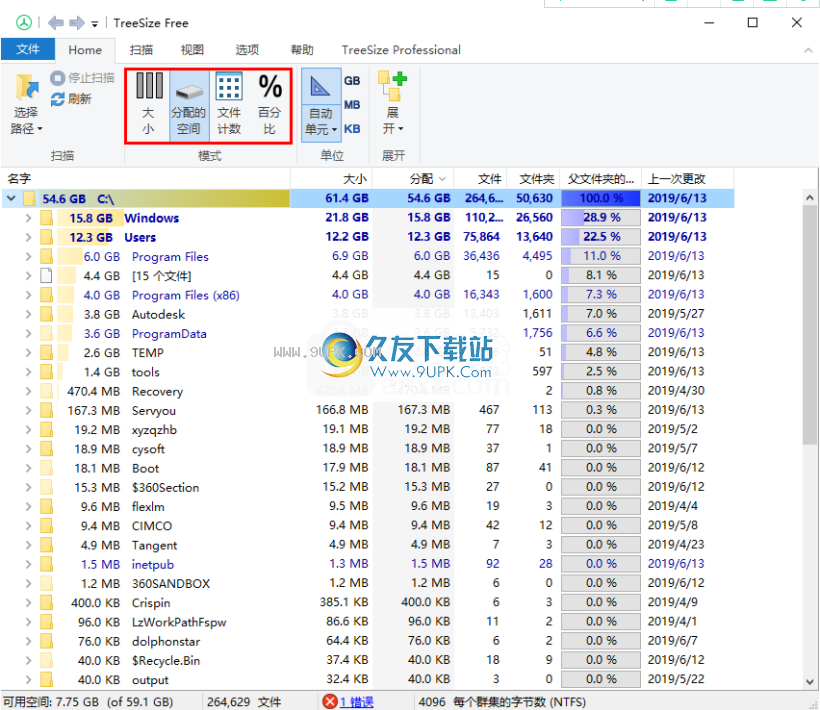Viewport: 820px width, 710px height.
Task: Open the 帮助 help tab
Action: (302, 50)
